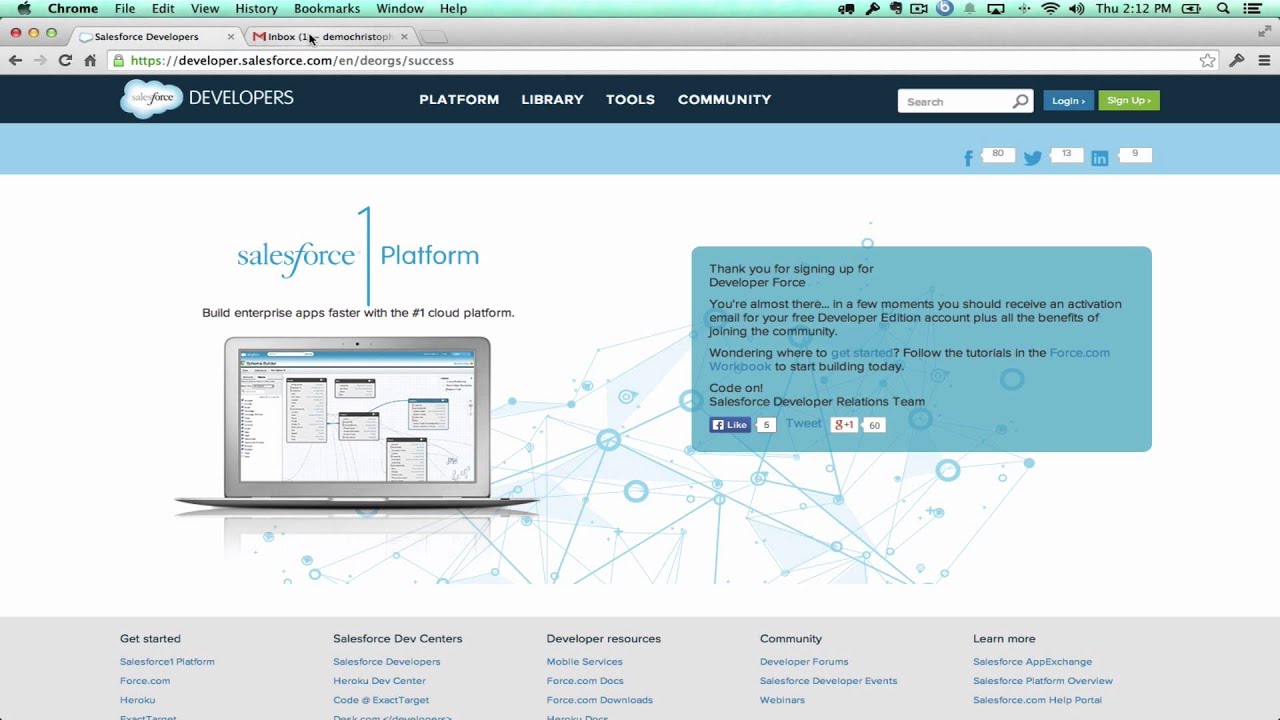Image resolution: width=1280 pixels, height=720 pixels.
Task: Go to browser home icon
Action: [x=90, y=60]
